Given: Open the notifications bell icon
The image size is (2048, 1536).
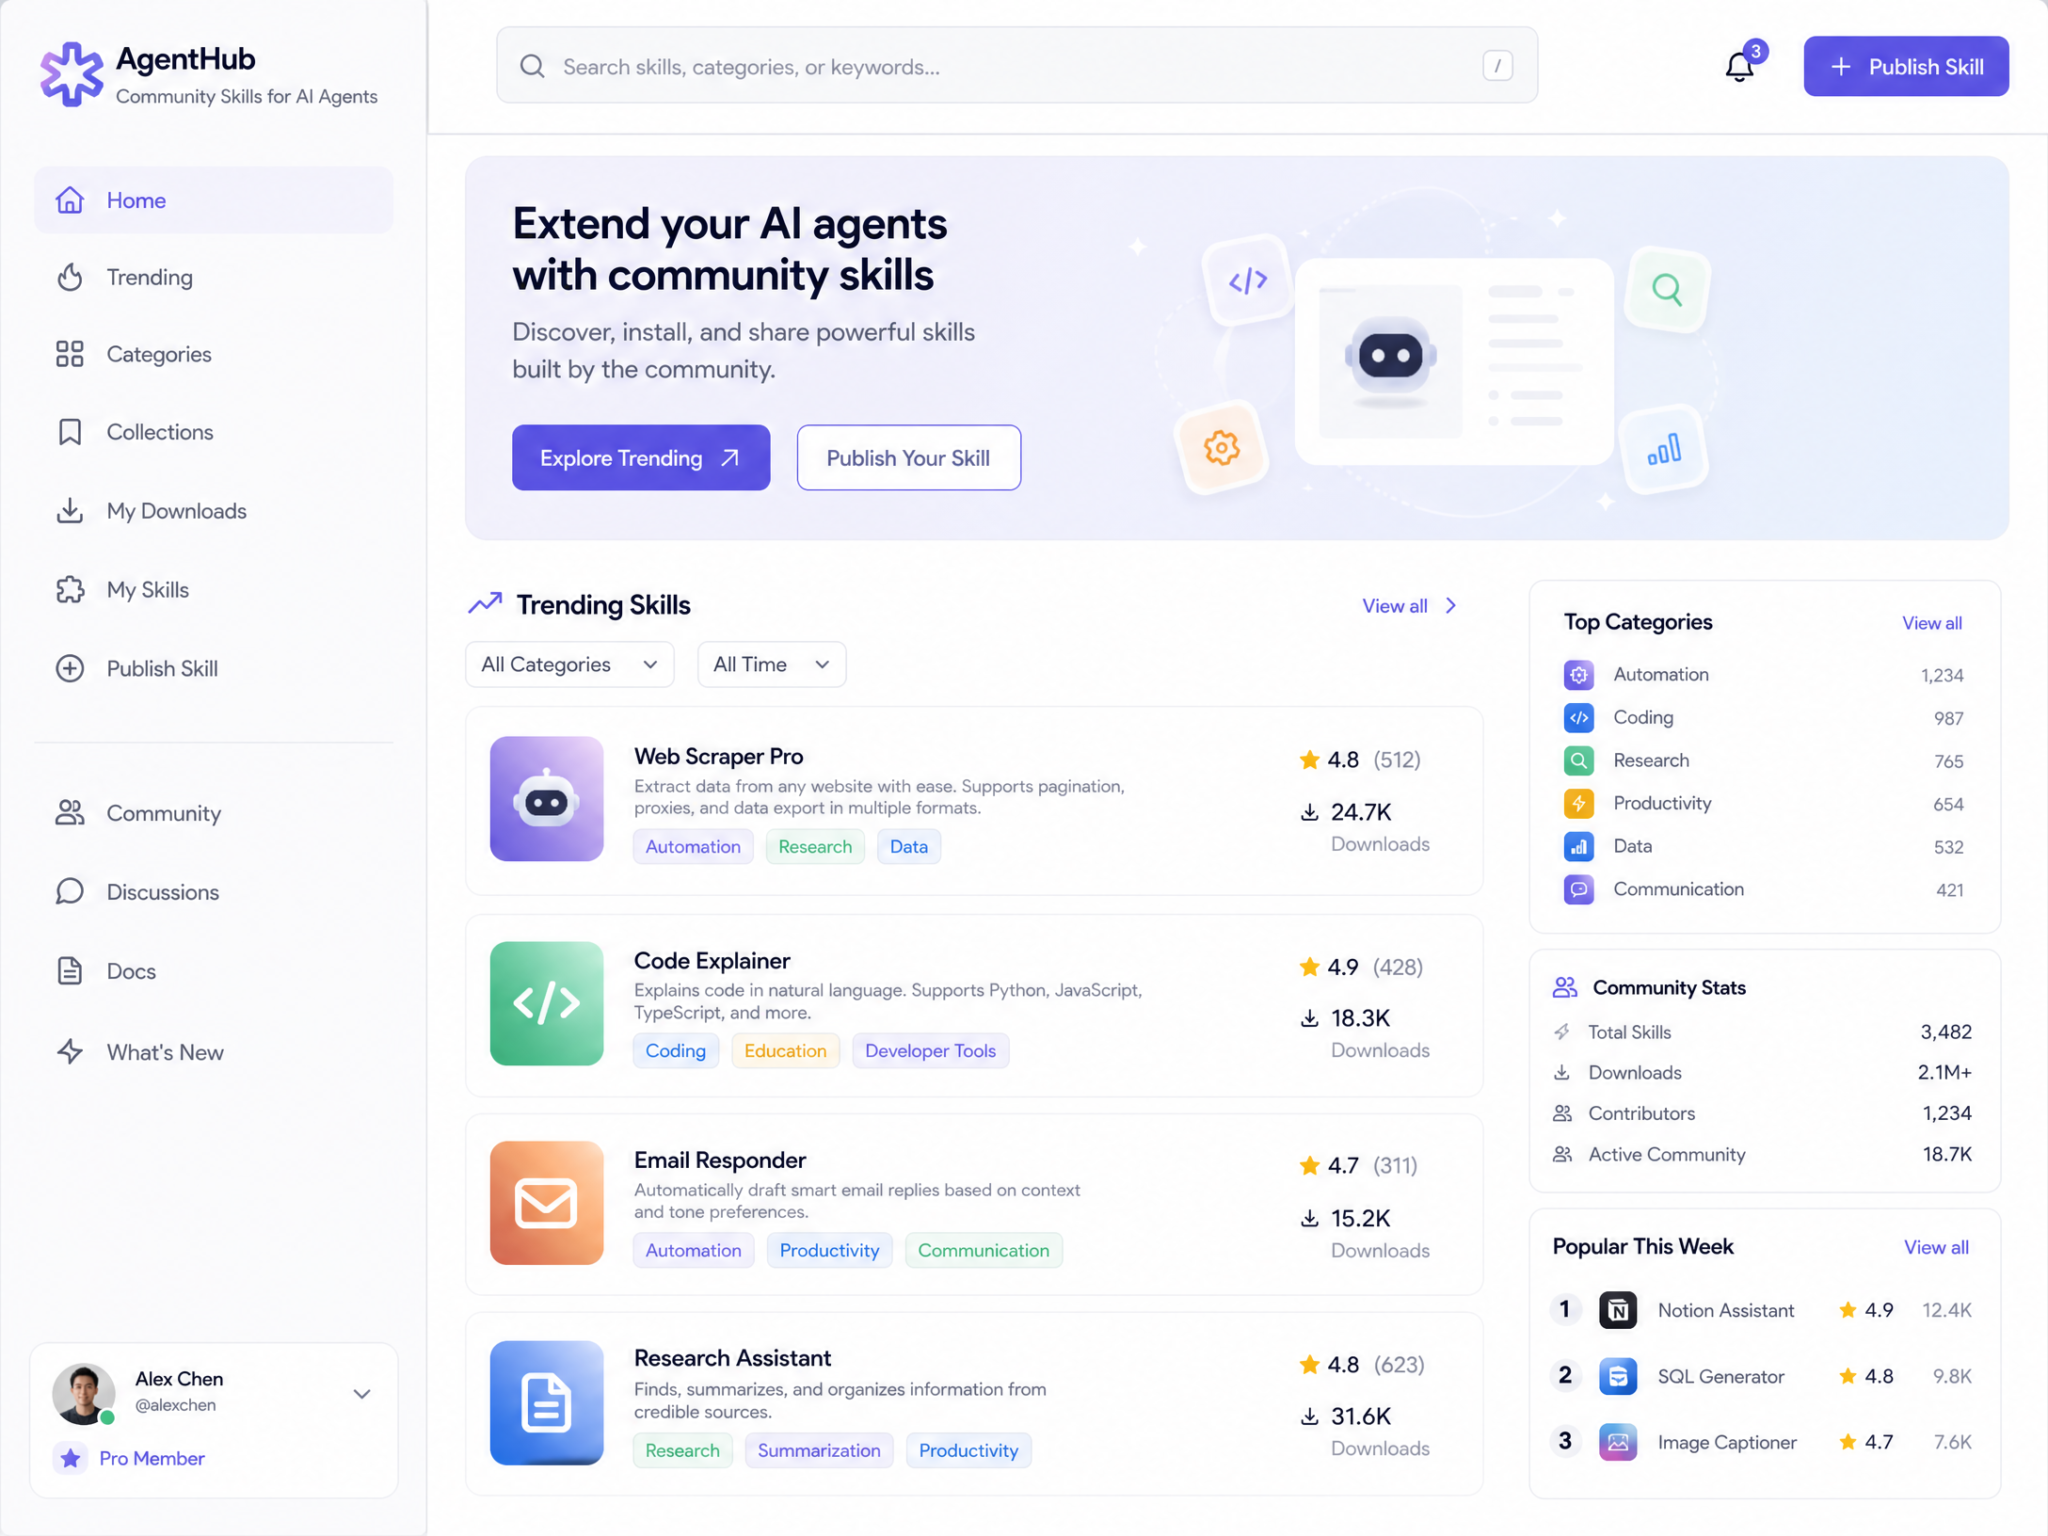Looking at the screenshot, I should [x=1740, y=66].
